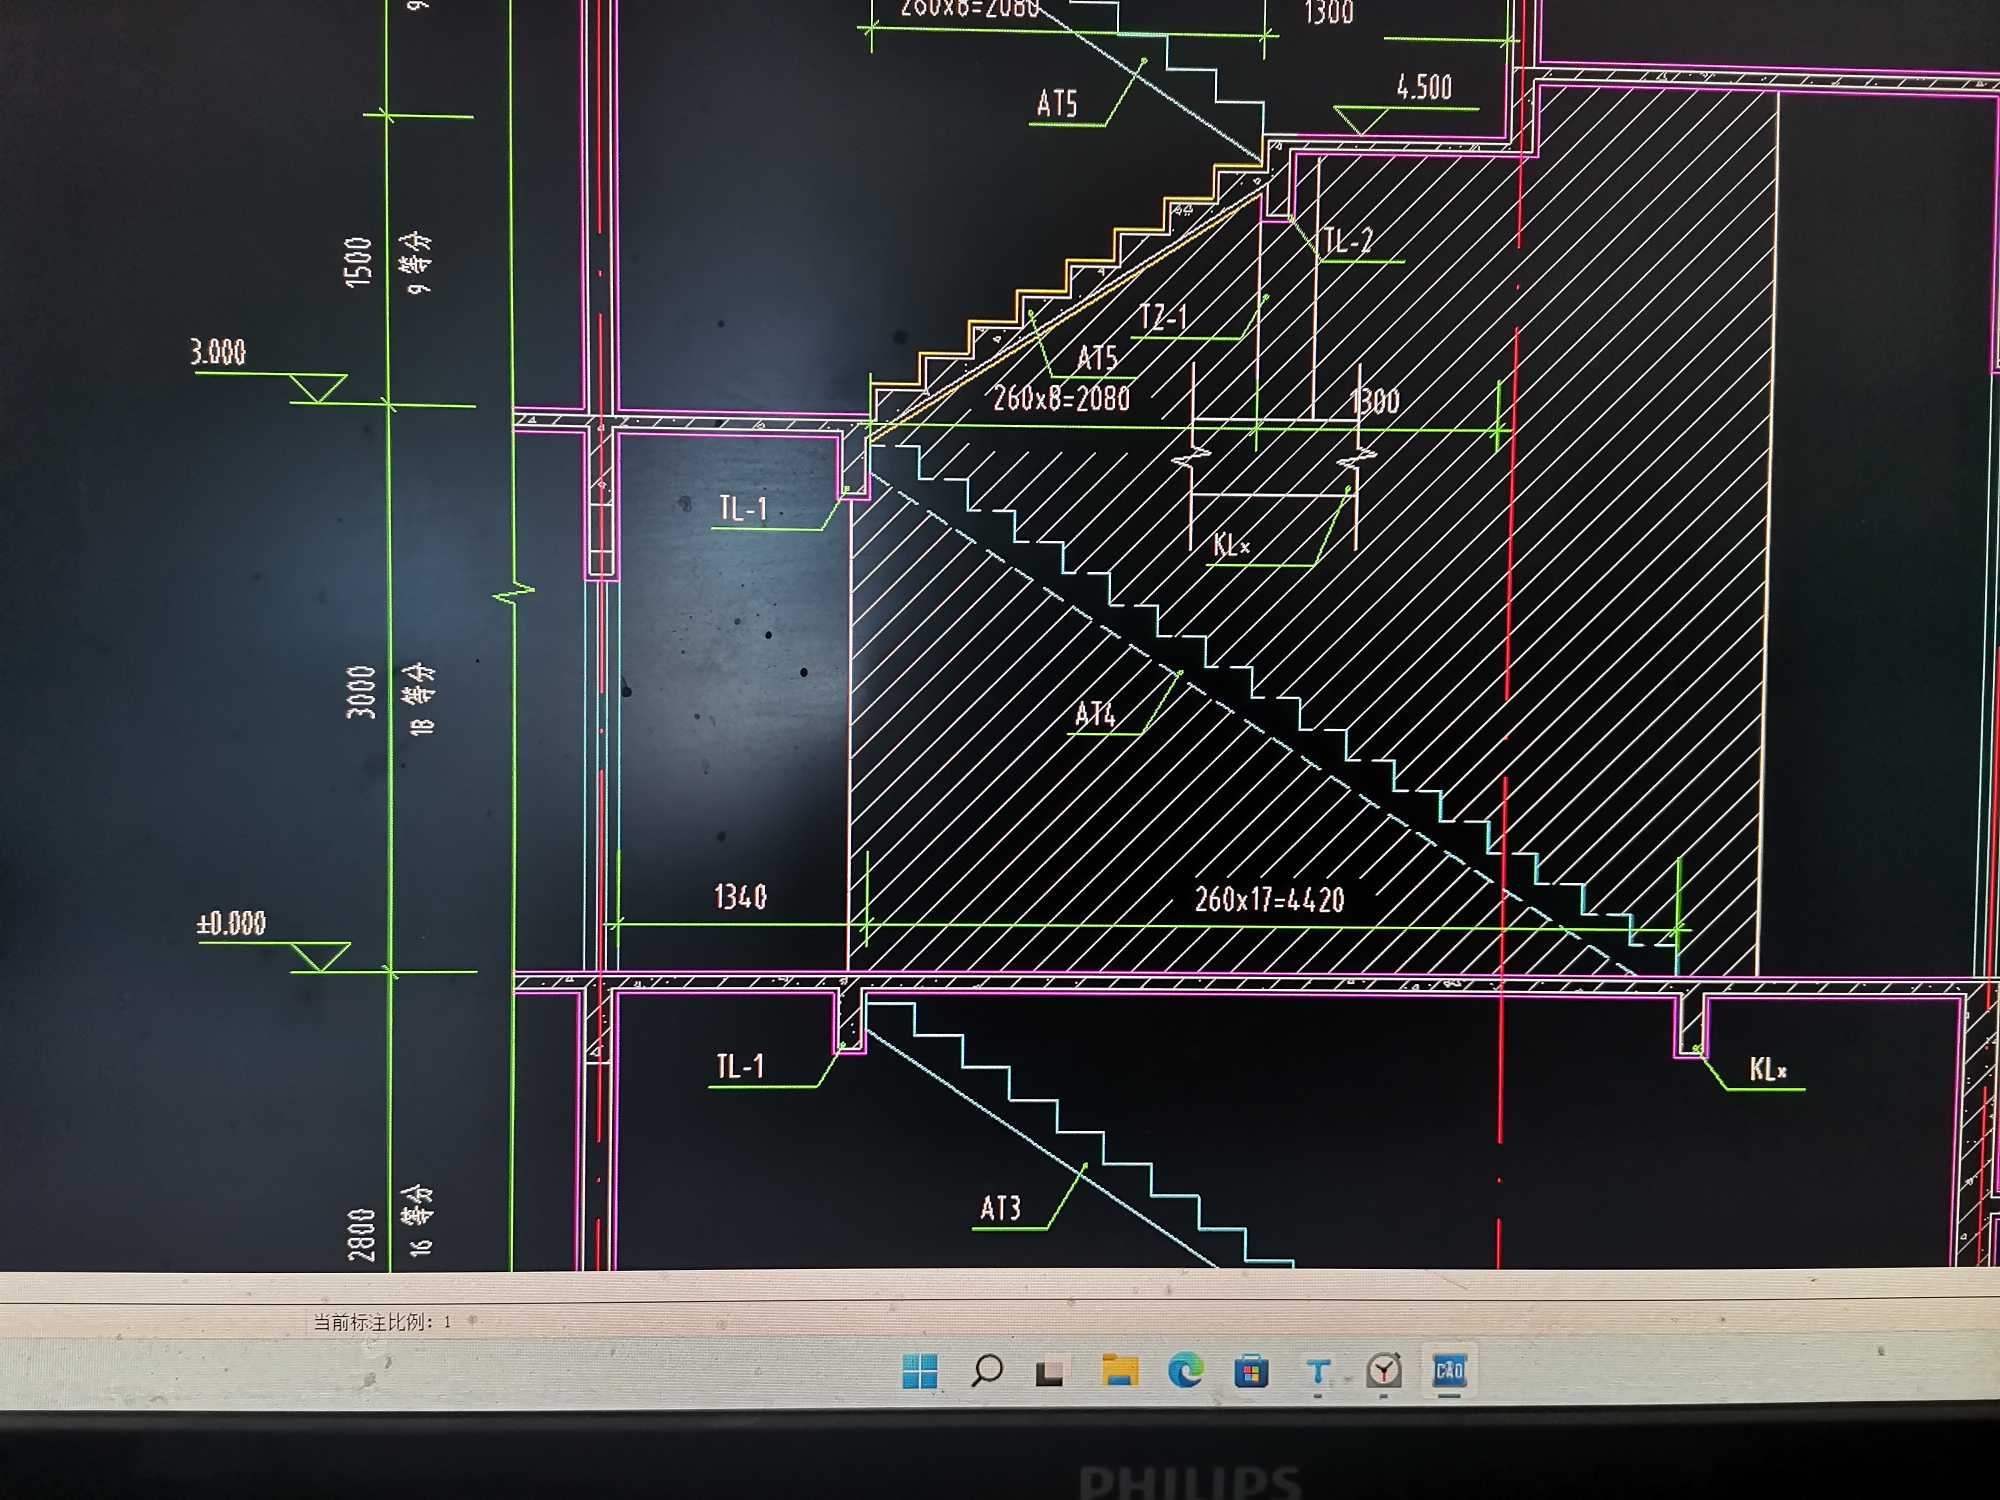
Task: Launch File Explorer folder icon
Action: tap(1119, 1370)
